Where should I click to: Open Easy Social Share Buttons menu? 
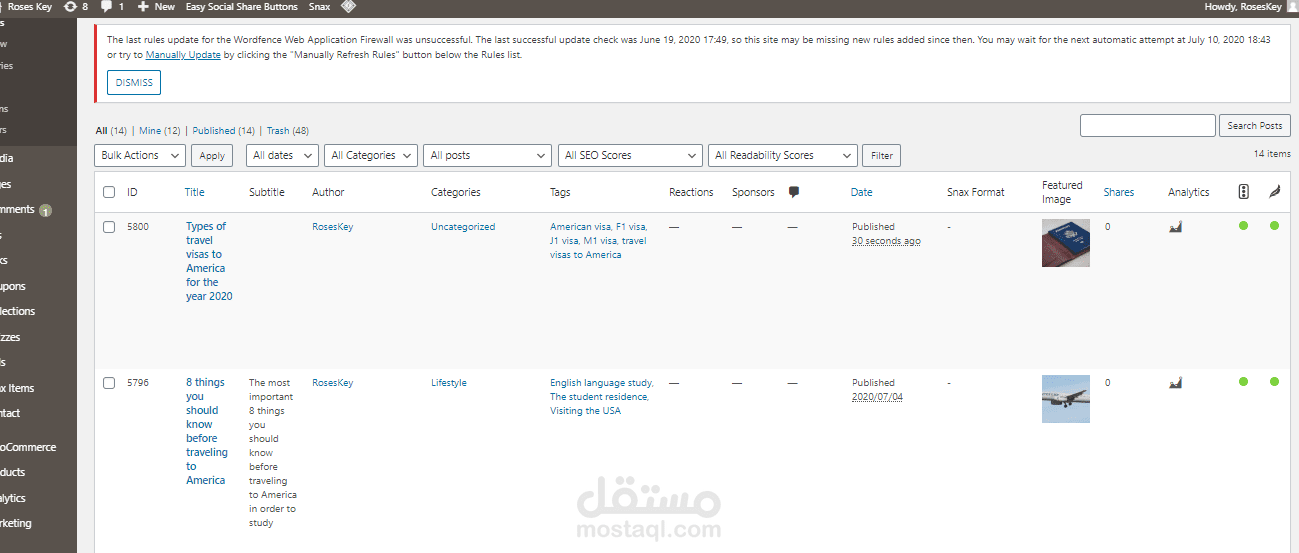pyautogui.click(x=241, y=6)
